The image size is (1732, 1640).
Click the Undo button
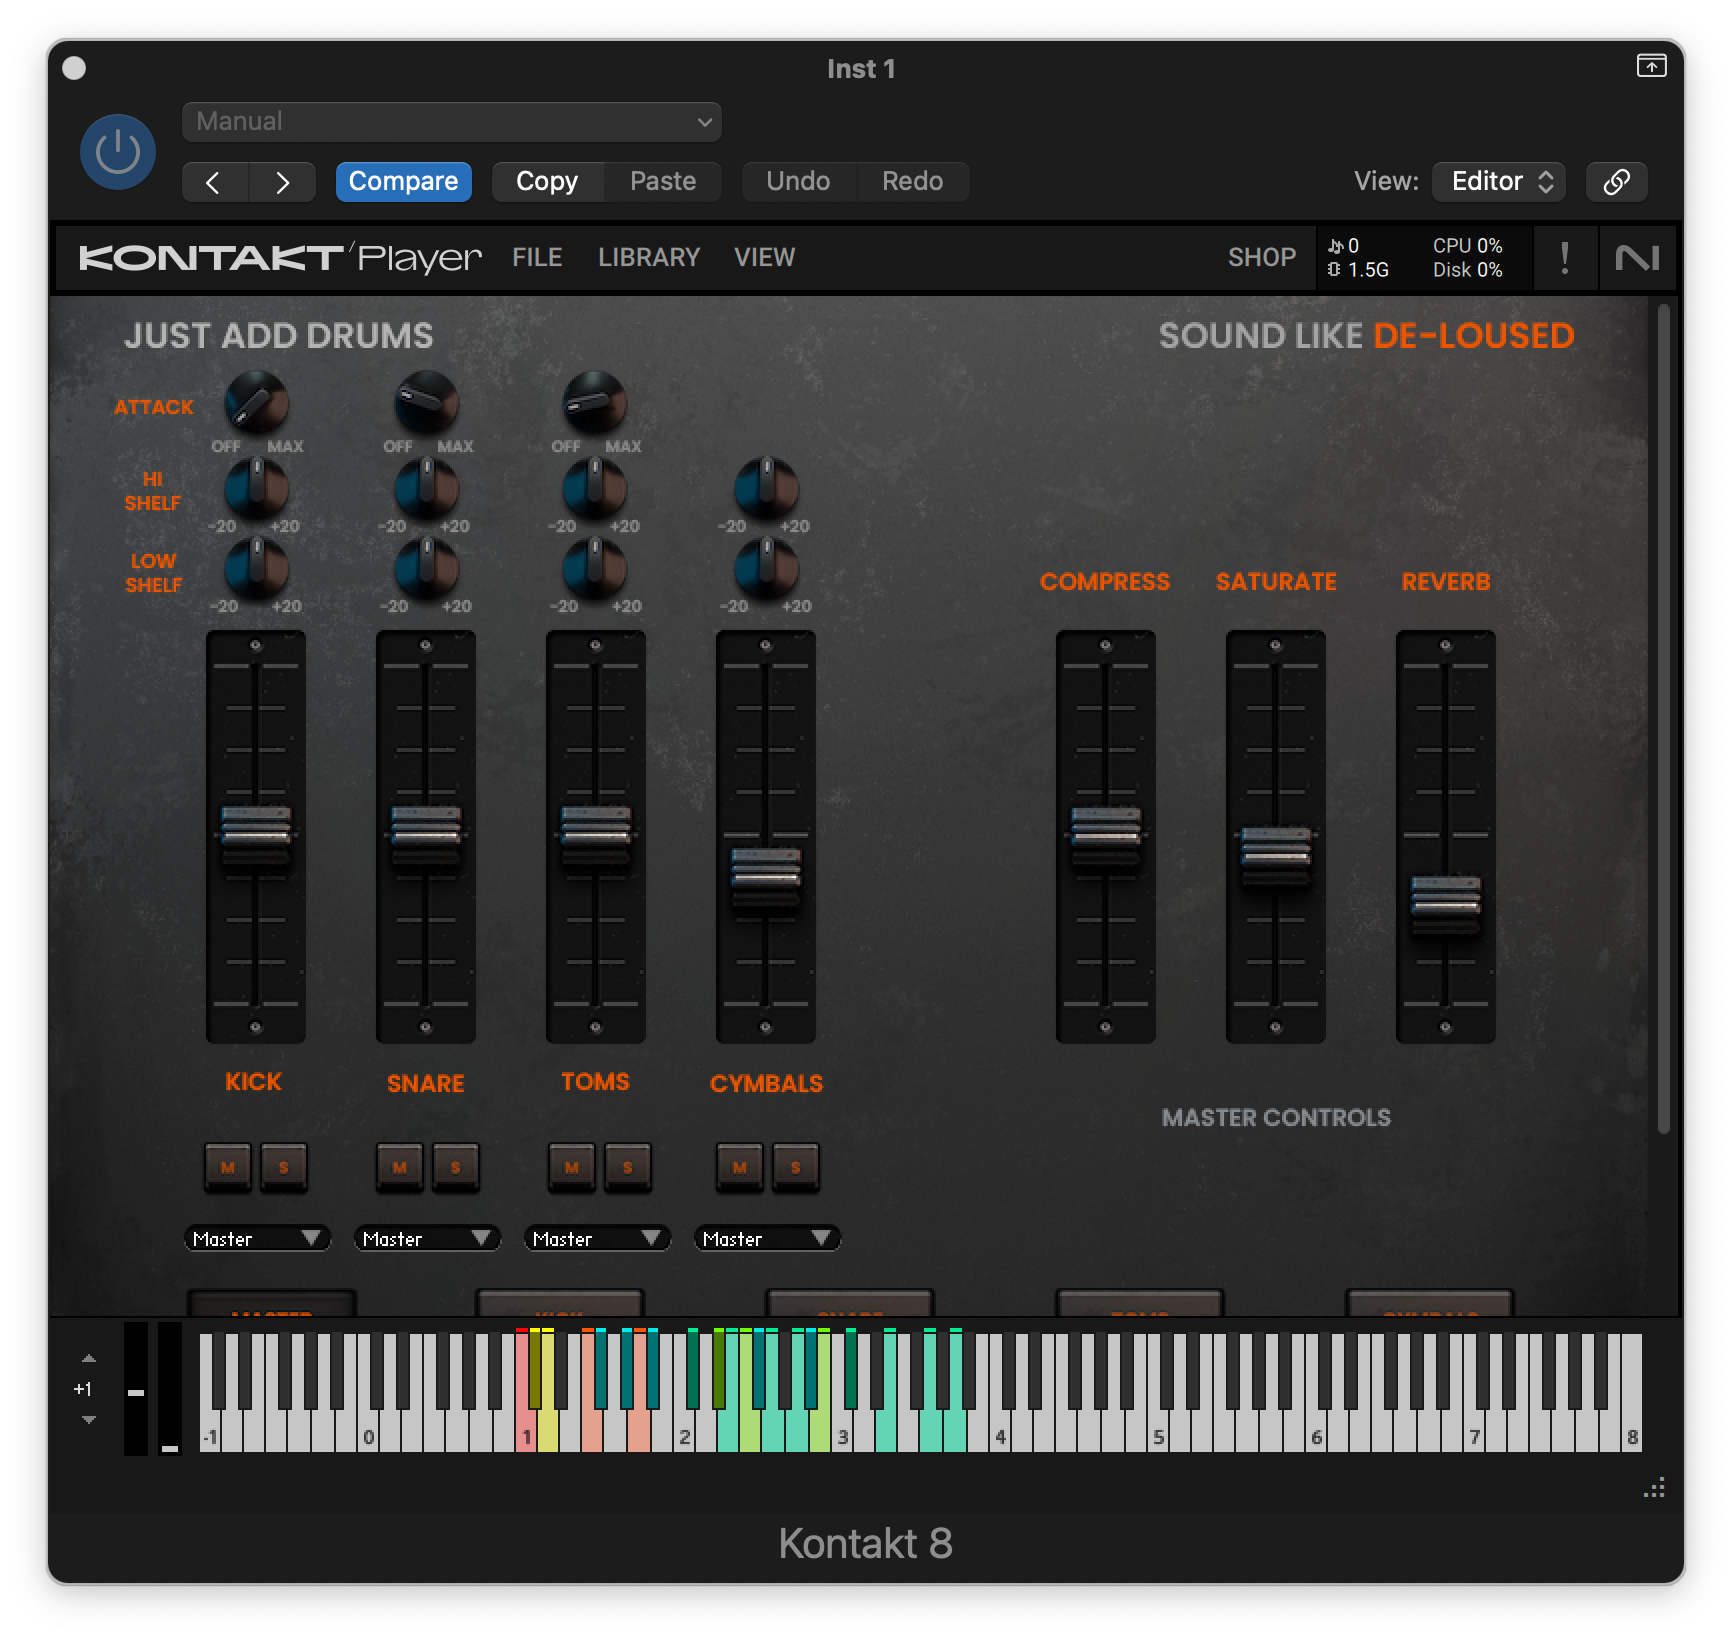(x=798, y=182)
